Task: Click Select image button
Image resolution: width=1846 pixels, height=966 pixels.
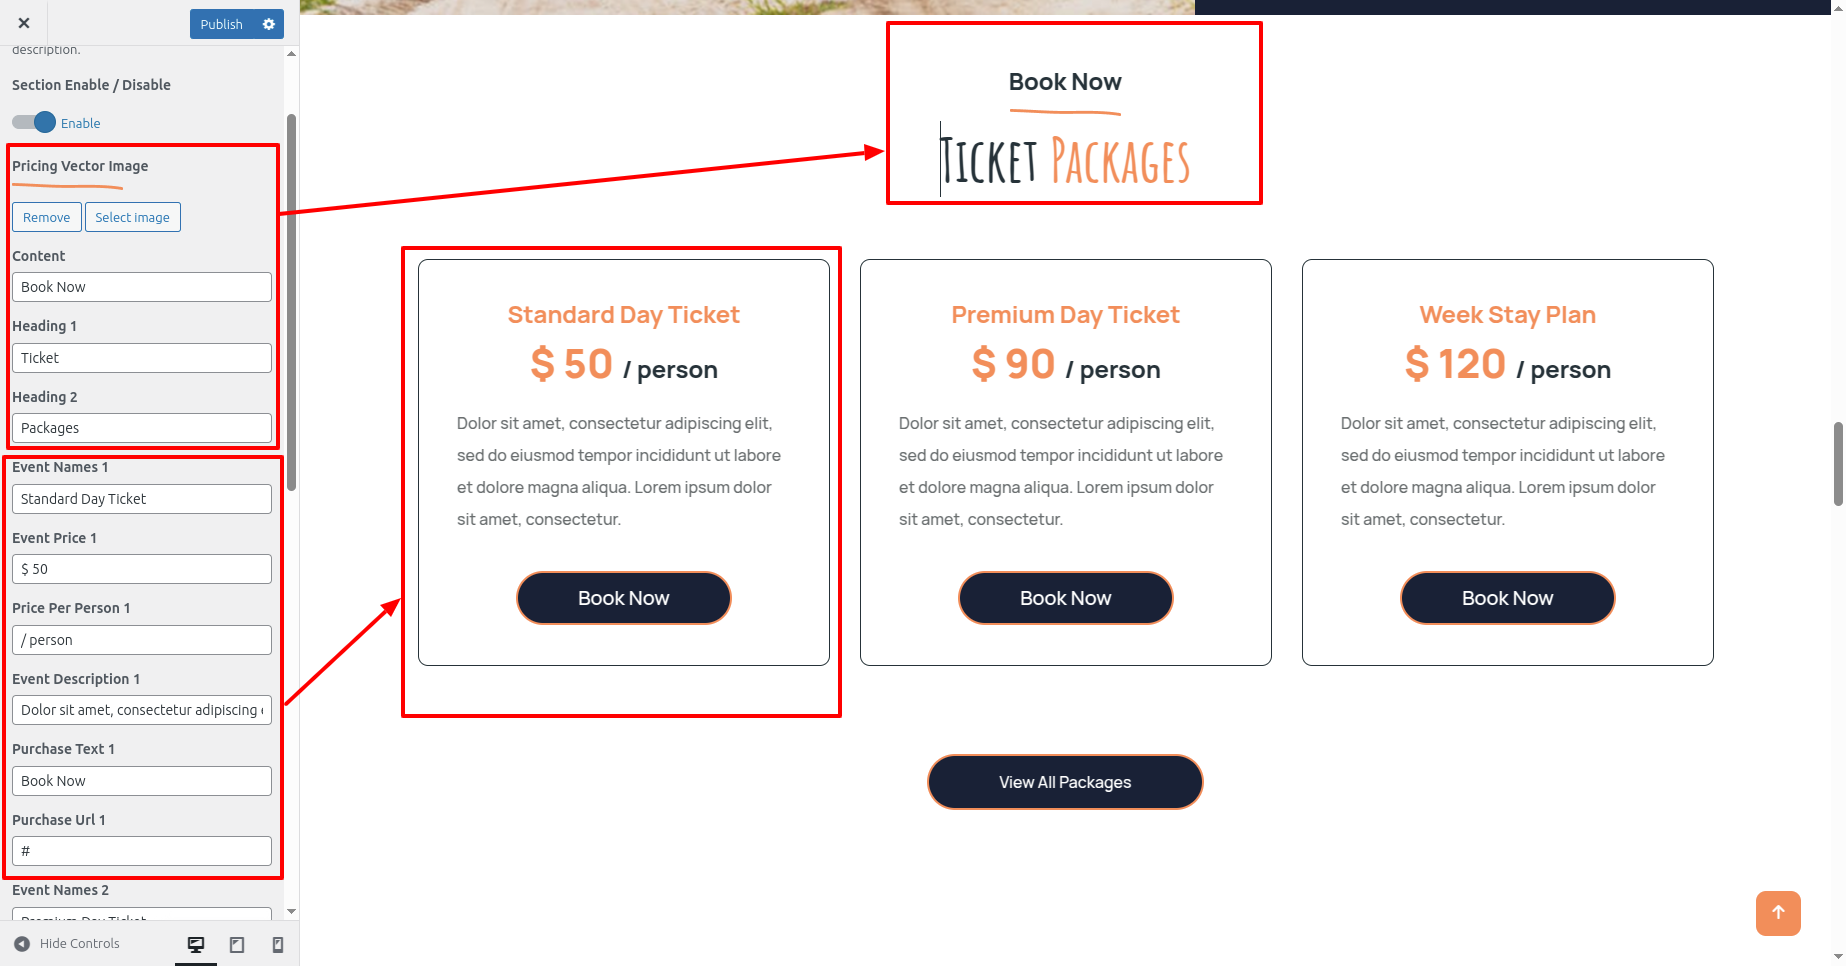Action: pyautogui.click(x=133, y=217)
